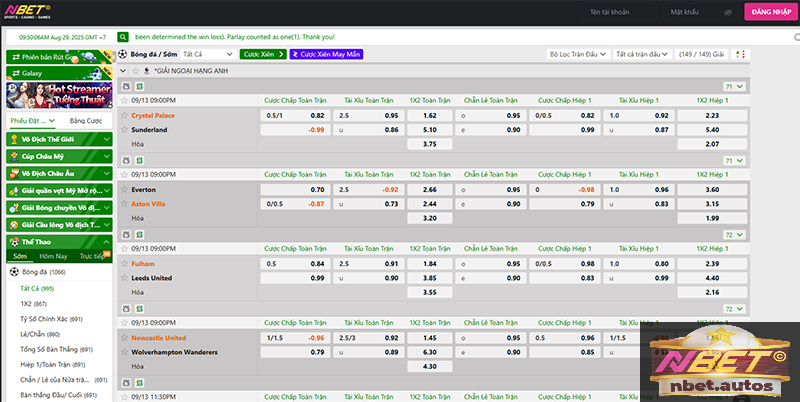Favorite the Crystal Palace team star

pyautogui.click(x=124, y=115)
